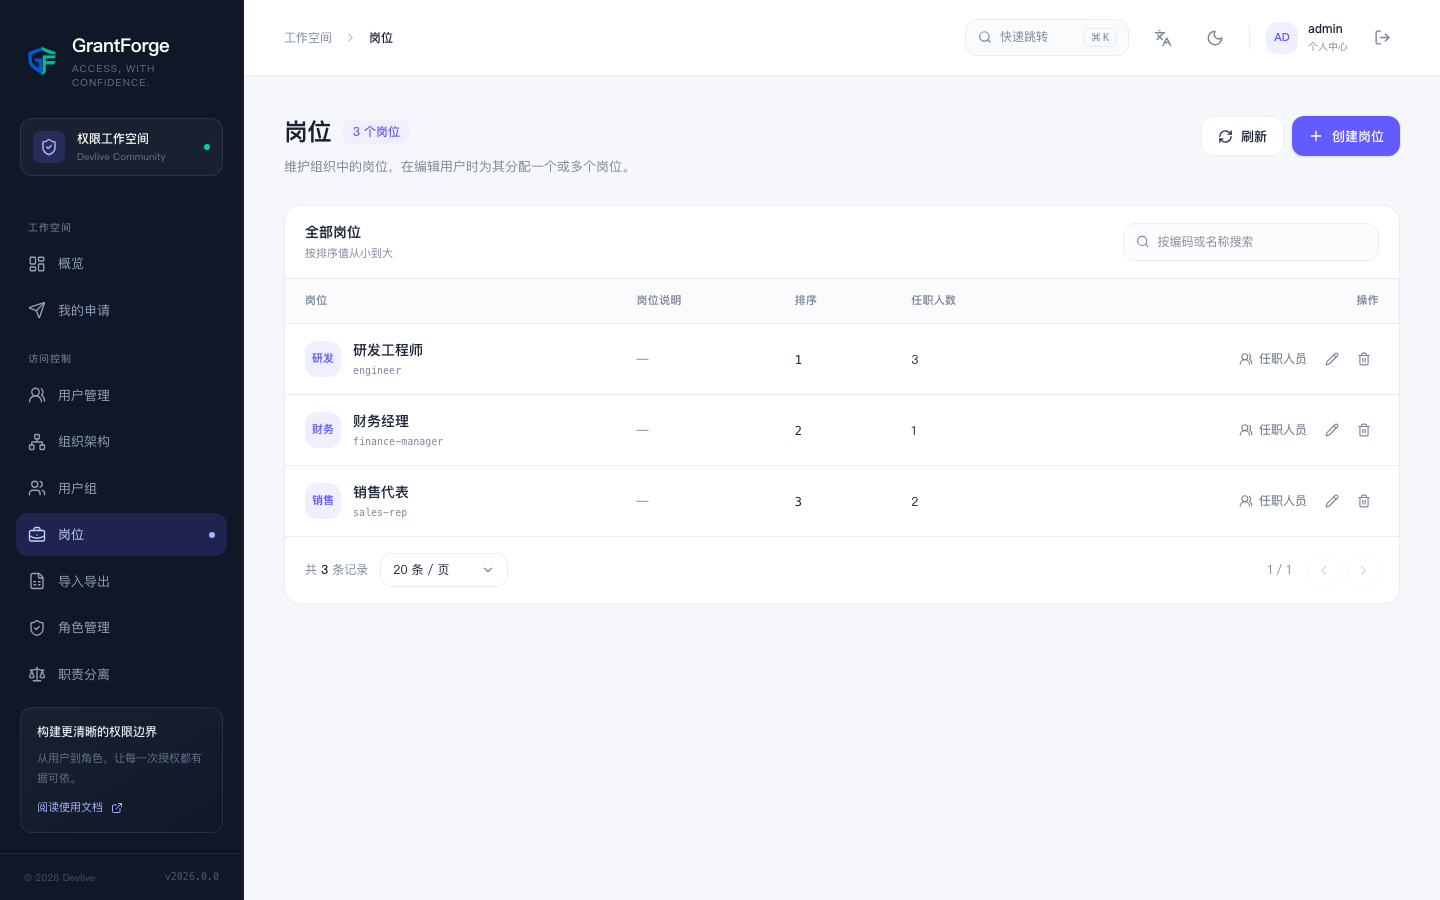Open the 20 条 / 页 page size dropdown
Image resolution: width=1440 pixels, height=900 pixels.
coord(444,570)
